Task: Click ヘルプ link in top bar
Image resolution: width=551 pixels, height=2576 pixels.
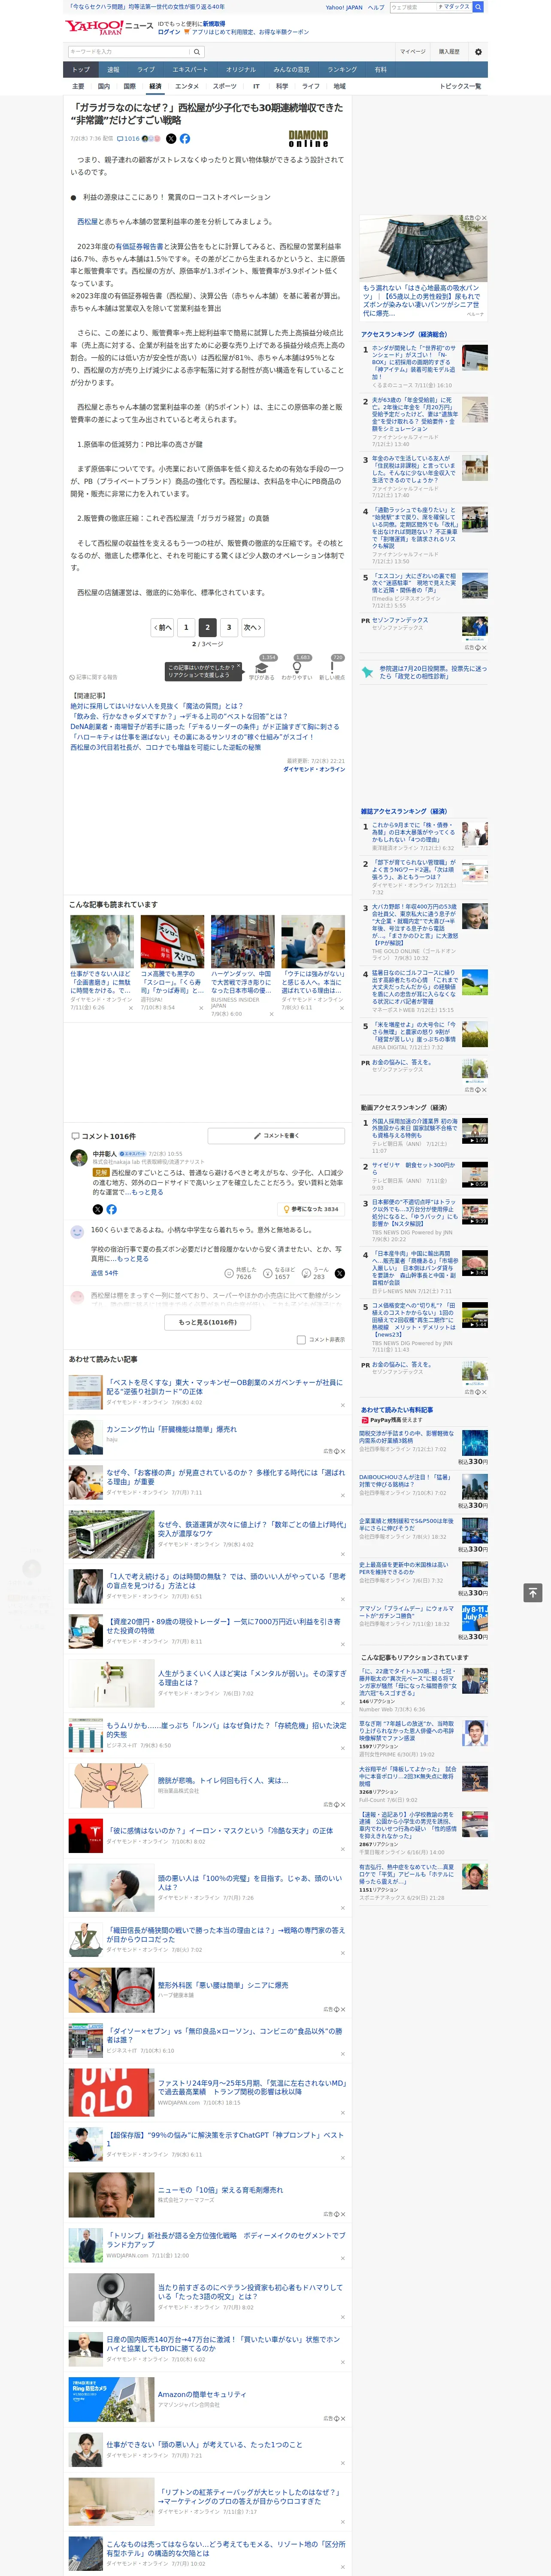Action: [x=376, y=7]
